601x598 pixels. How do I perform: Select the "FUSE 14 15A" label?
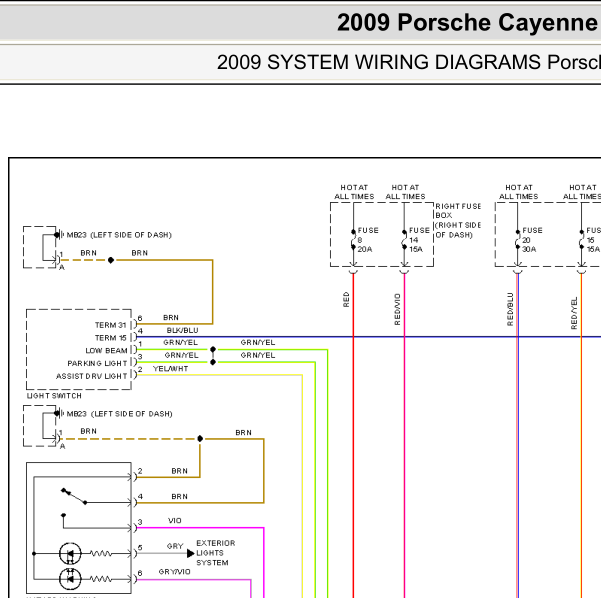[419, 240]
